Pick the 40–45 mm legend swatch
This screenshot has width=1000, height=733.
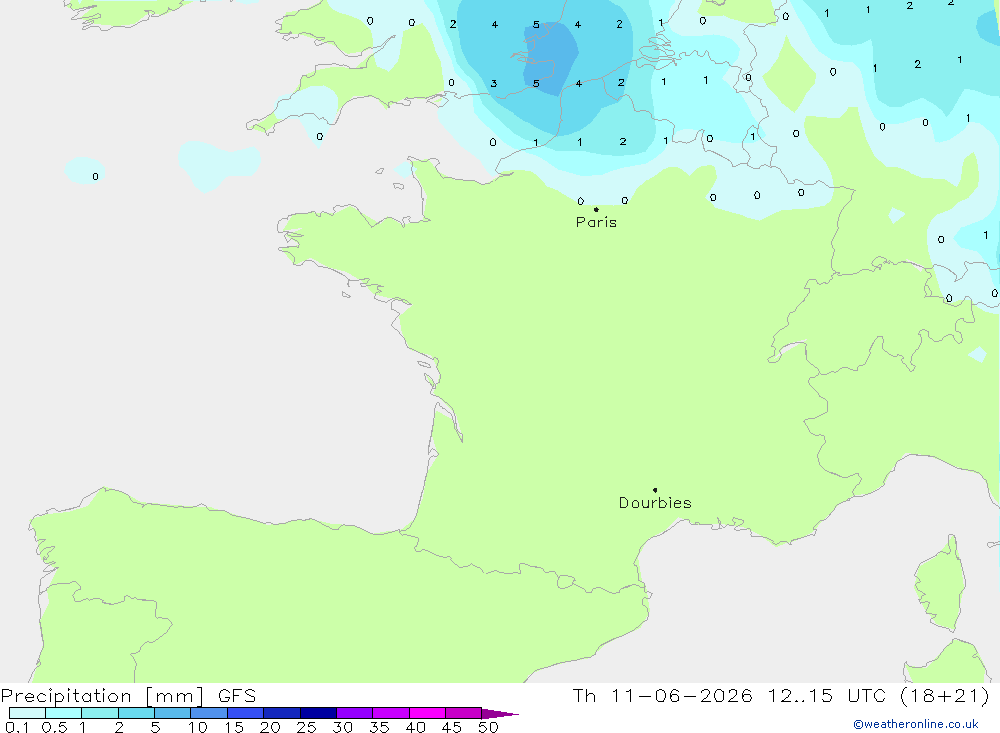pyautogui.click(x=427, y=713)
